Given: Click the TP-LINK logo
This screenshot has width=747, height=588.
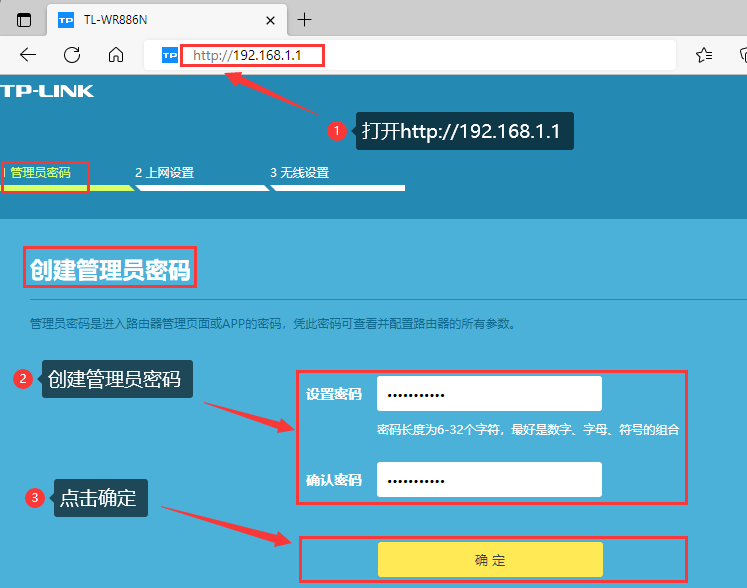Looking at the screenshot, I should tap(47, 91).
